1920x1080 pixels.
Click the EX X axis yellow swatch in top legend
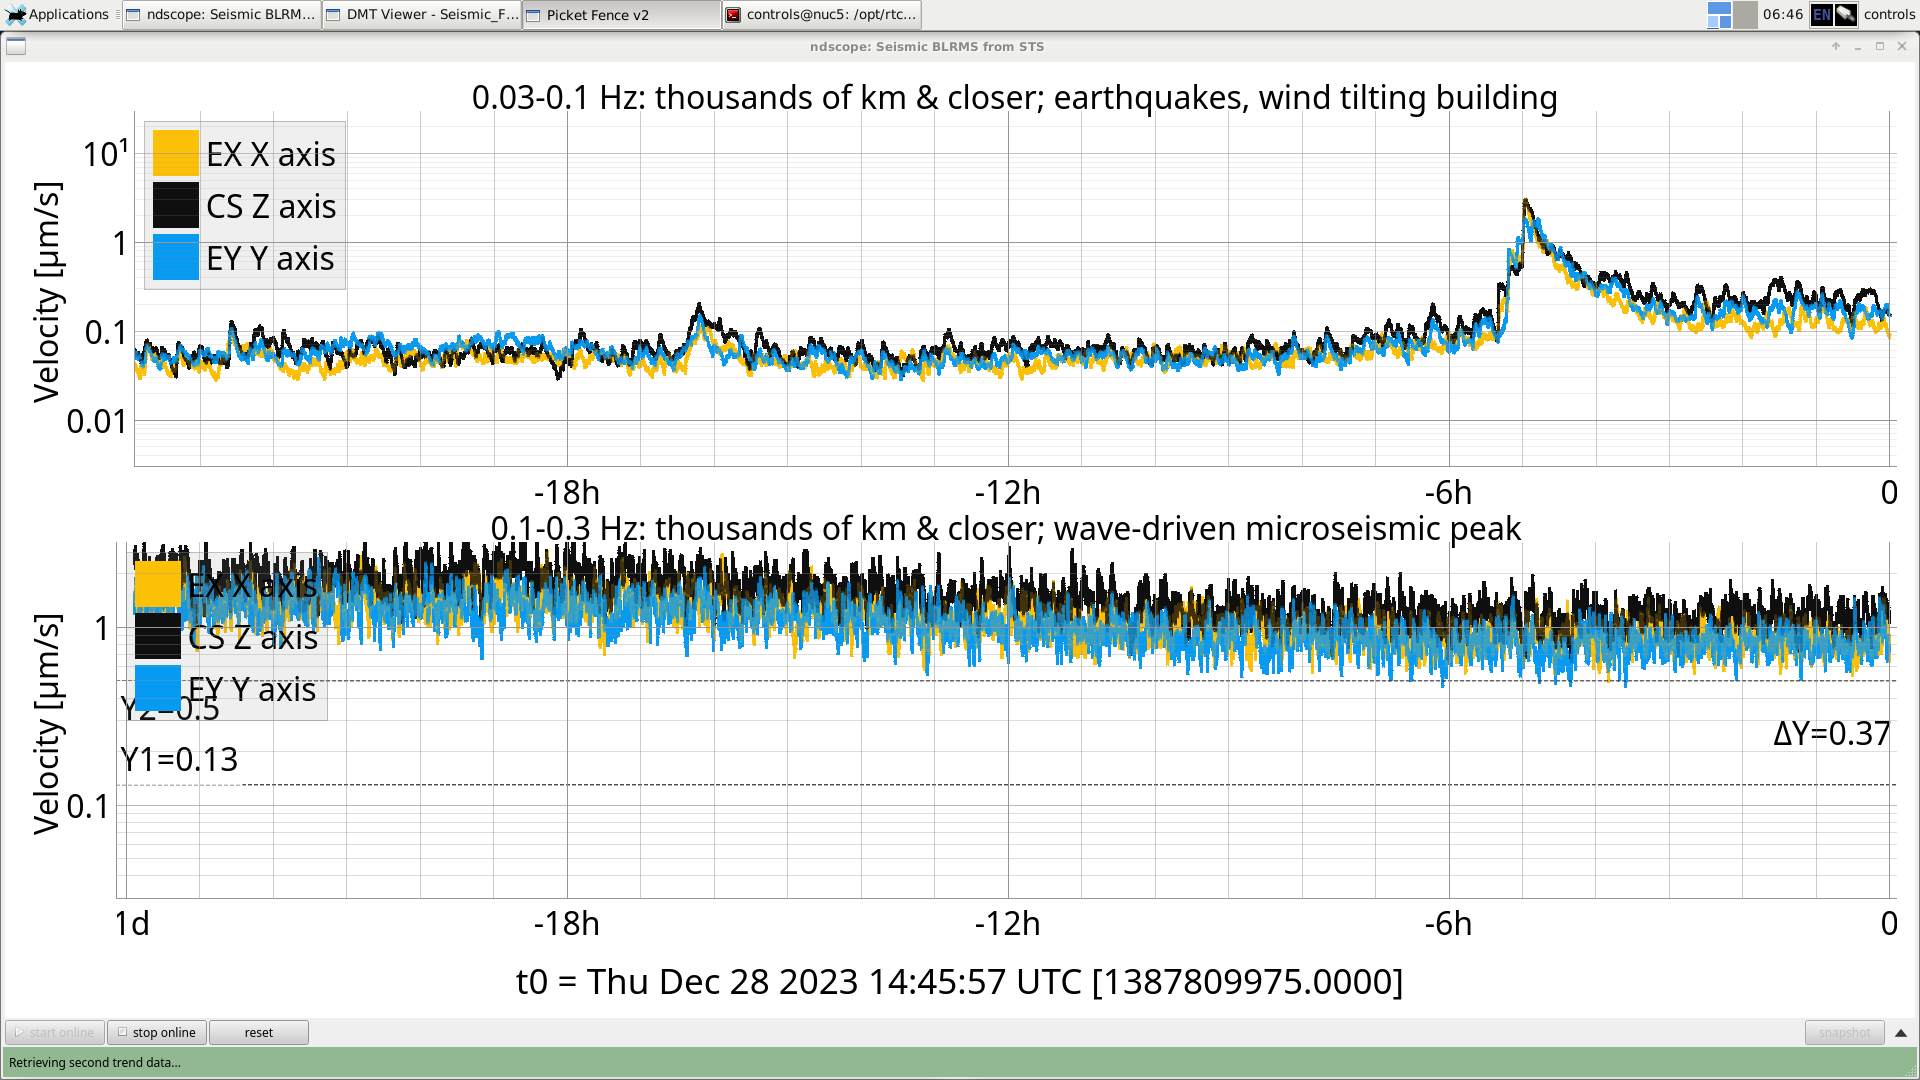pyautogui.click(x=176, y=154)
